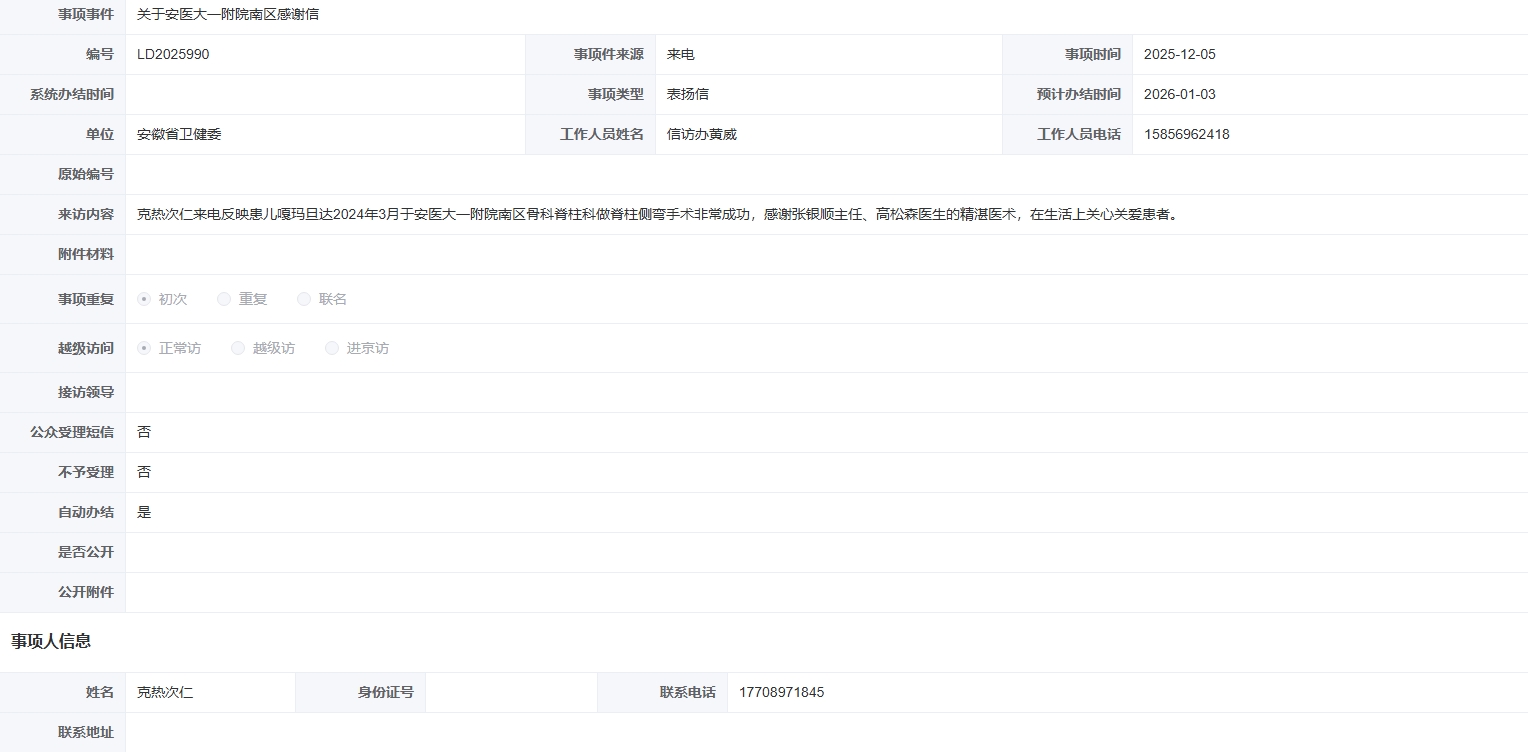The height and width of the screenshot is (752, 1528).
Task: Click the 预计办结时间 date 2026-01-03
Action: pos(1179,95)
